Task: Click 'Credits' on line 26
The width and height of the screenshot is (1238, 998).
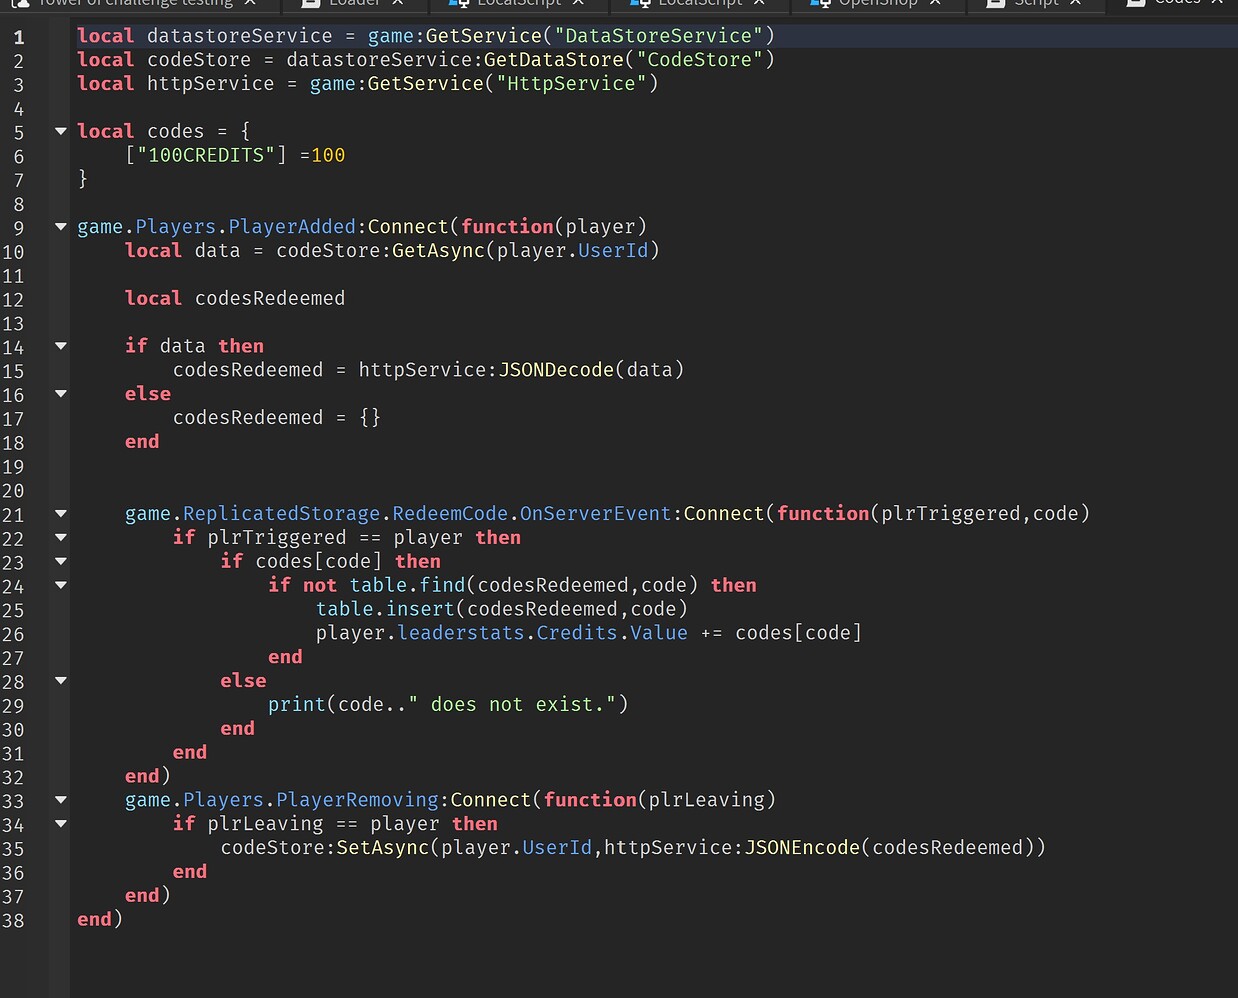Action: pyautogui.click(x=577, y=633)
